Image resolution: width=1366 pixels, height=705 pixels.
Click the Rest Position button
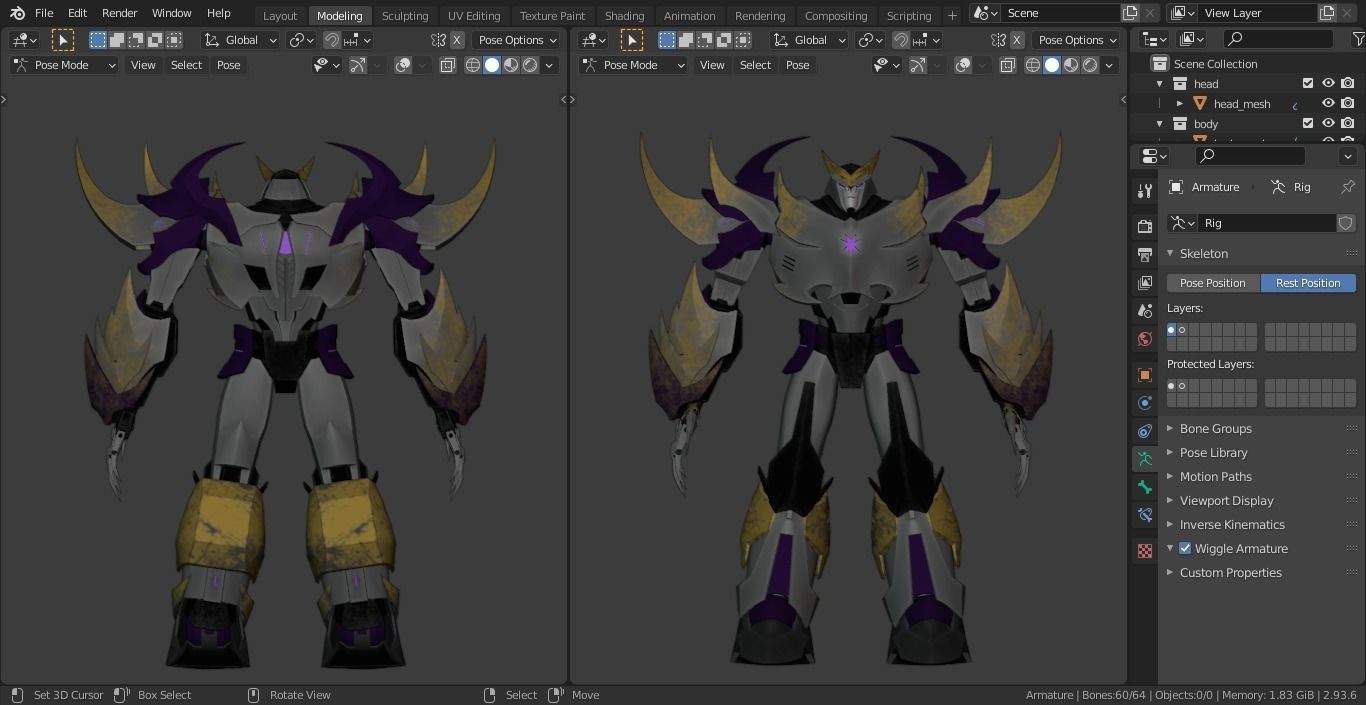1308,283
